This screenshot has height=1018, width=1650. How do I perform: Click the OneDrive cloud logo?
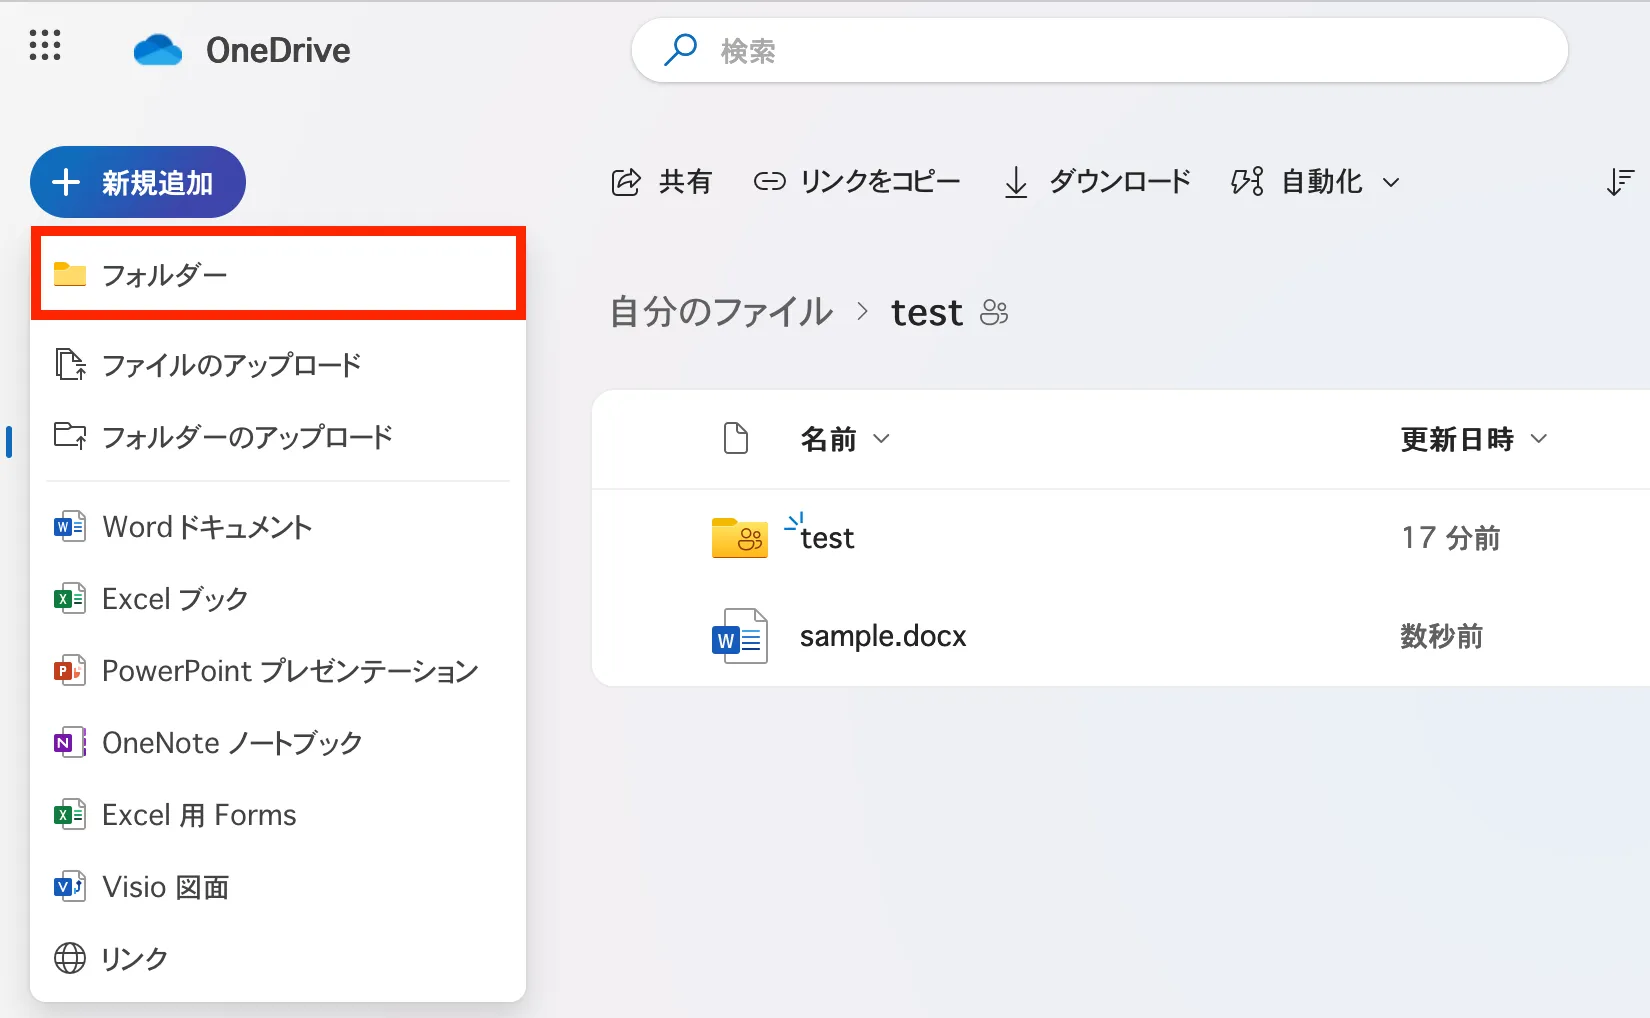click(158, 50)
